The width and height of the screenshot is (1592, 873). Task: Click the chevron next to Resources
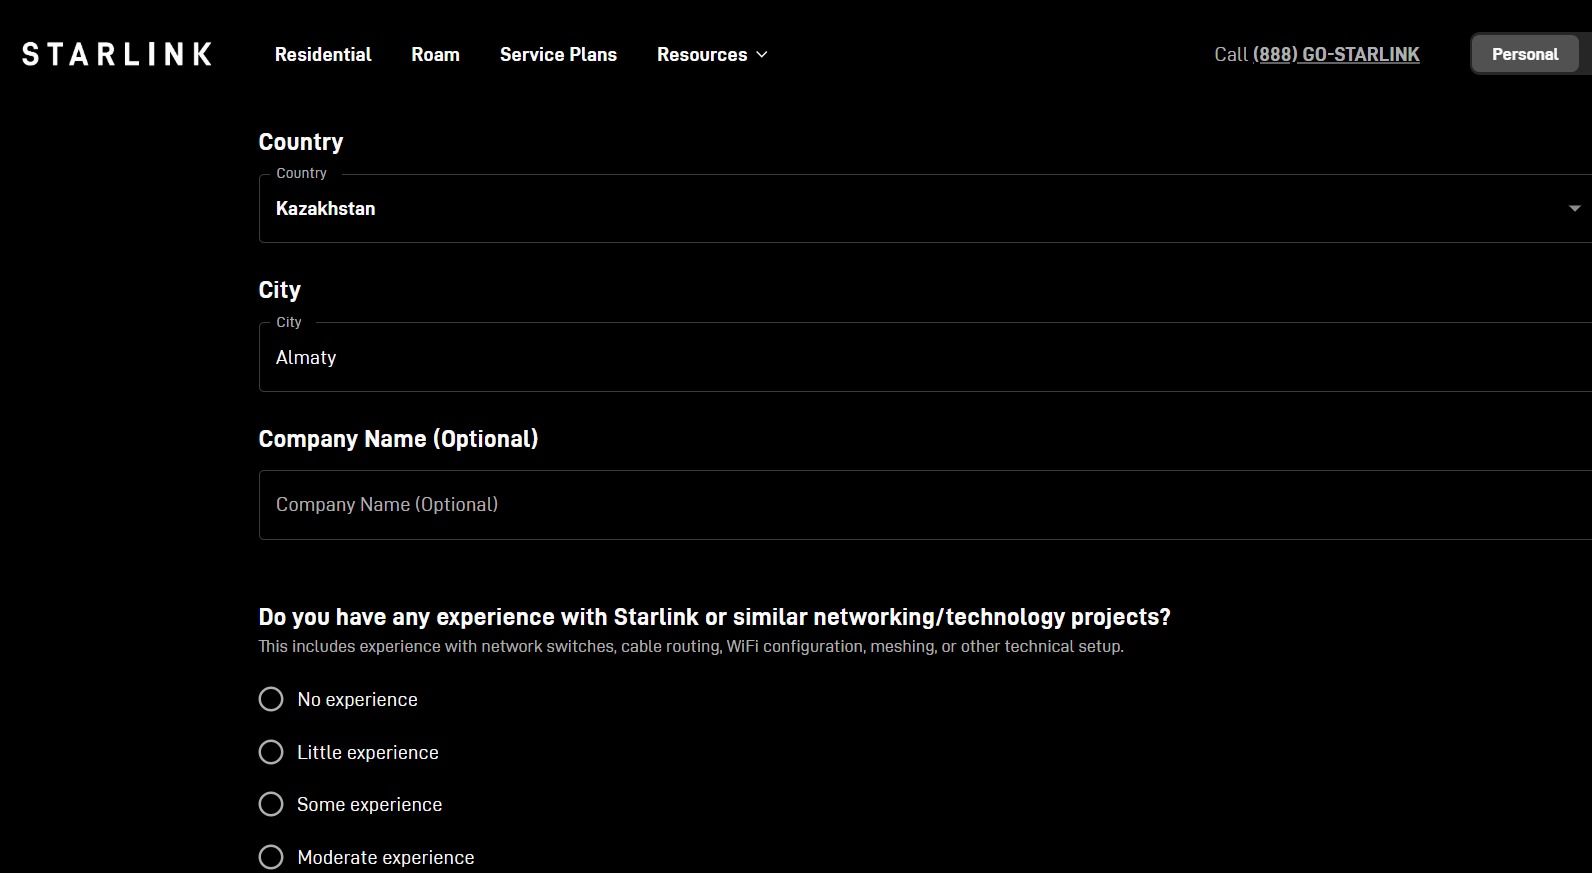(x=762, y=55)
